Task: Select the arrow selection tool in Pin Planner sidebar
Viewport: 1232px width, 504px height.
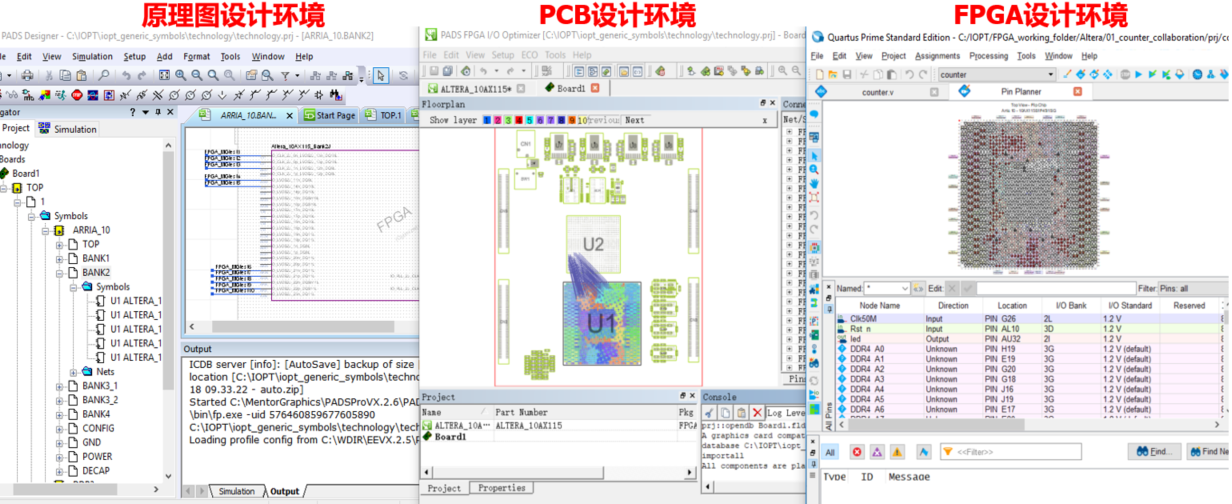Action: [814, 156]
